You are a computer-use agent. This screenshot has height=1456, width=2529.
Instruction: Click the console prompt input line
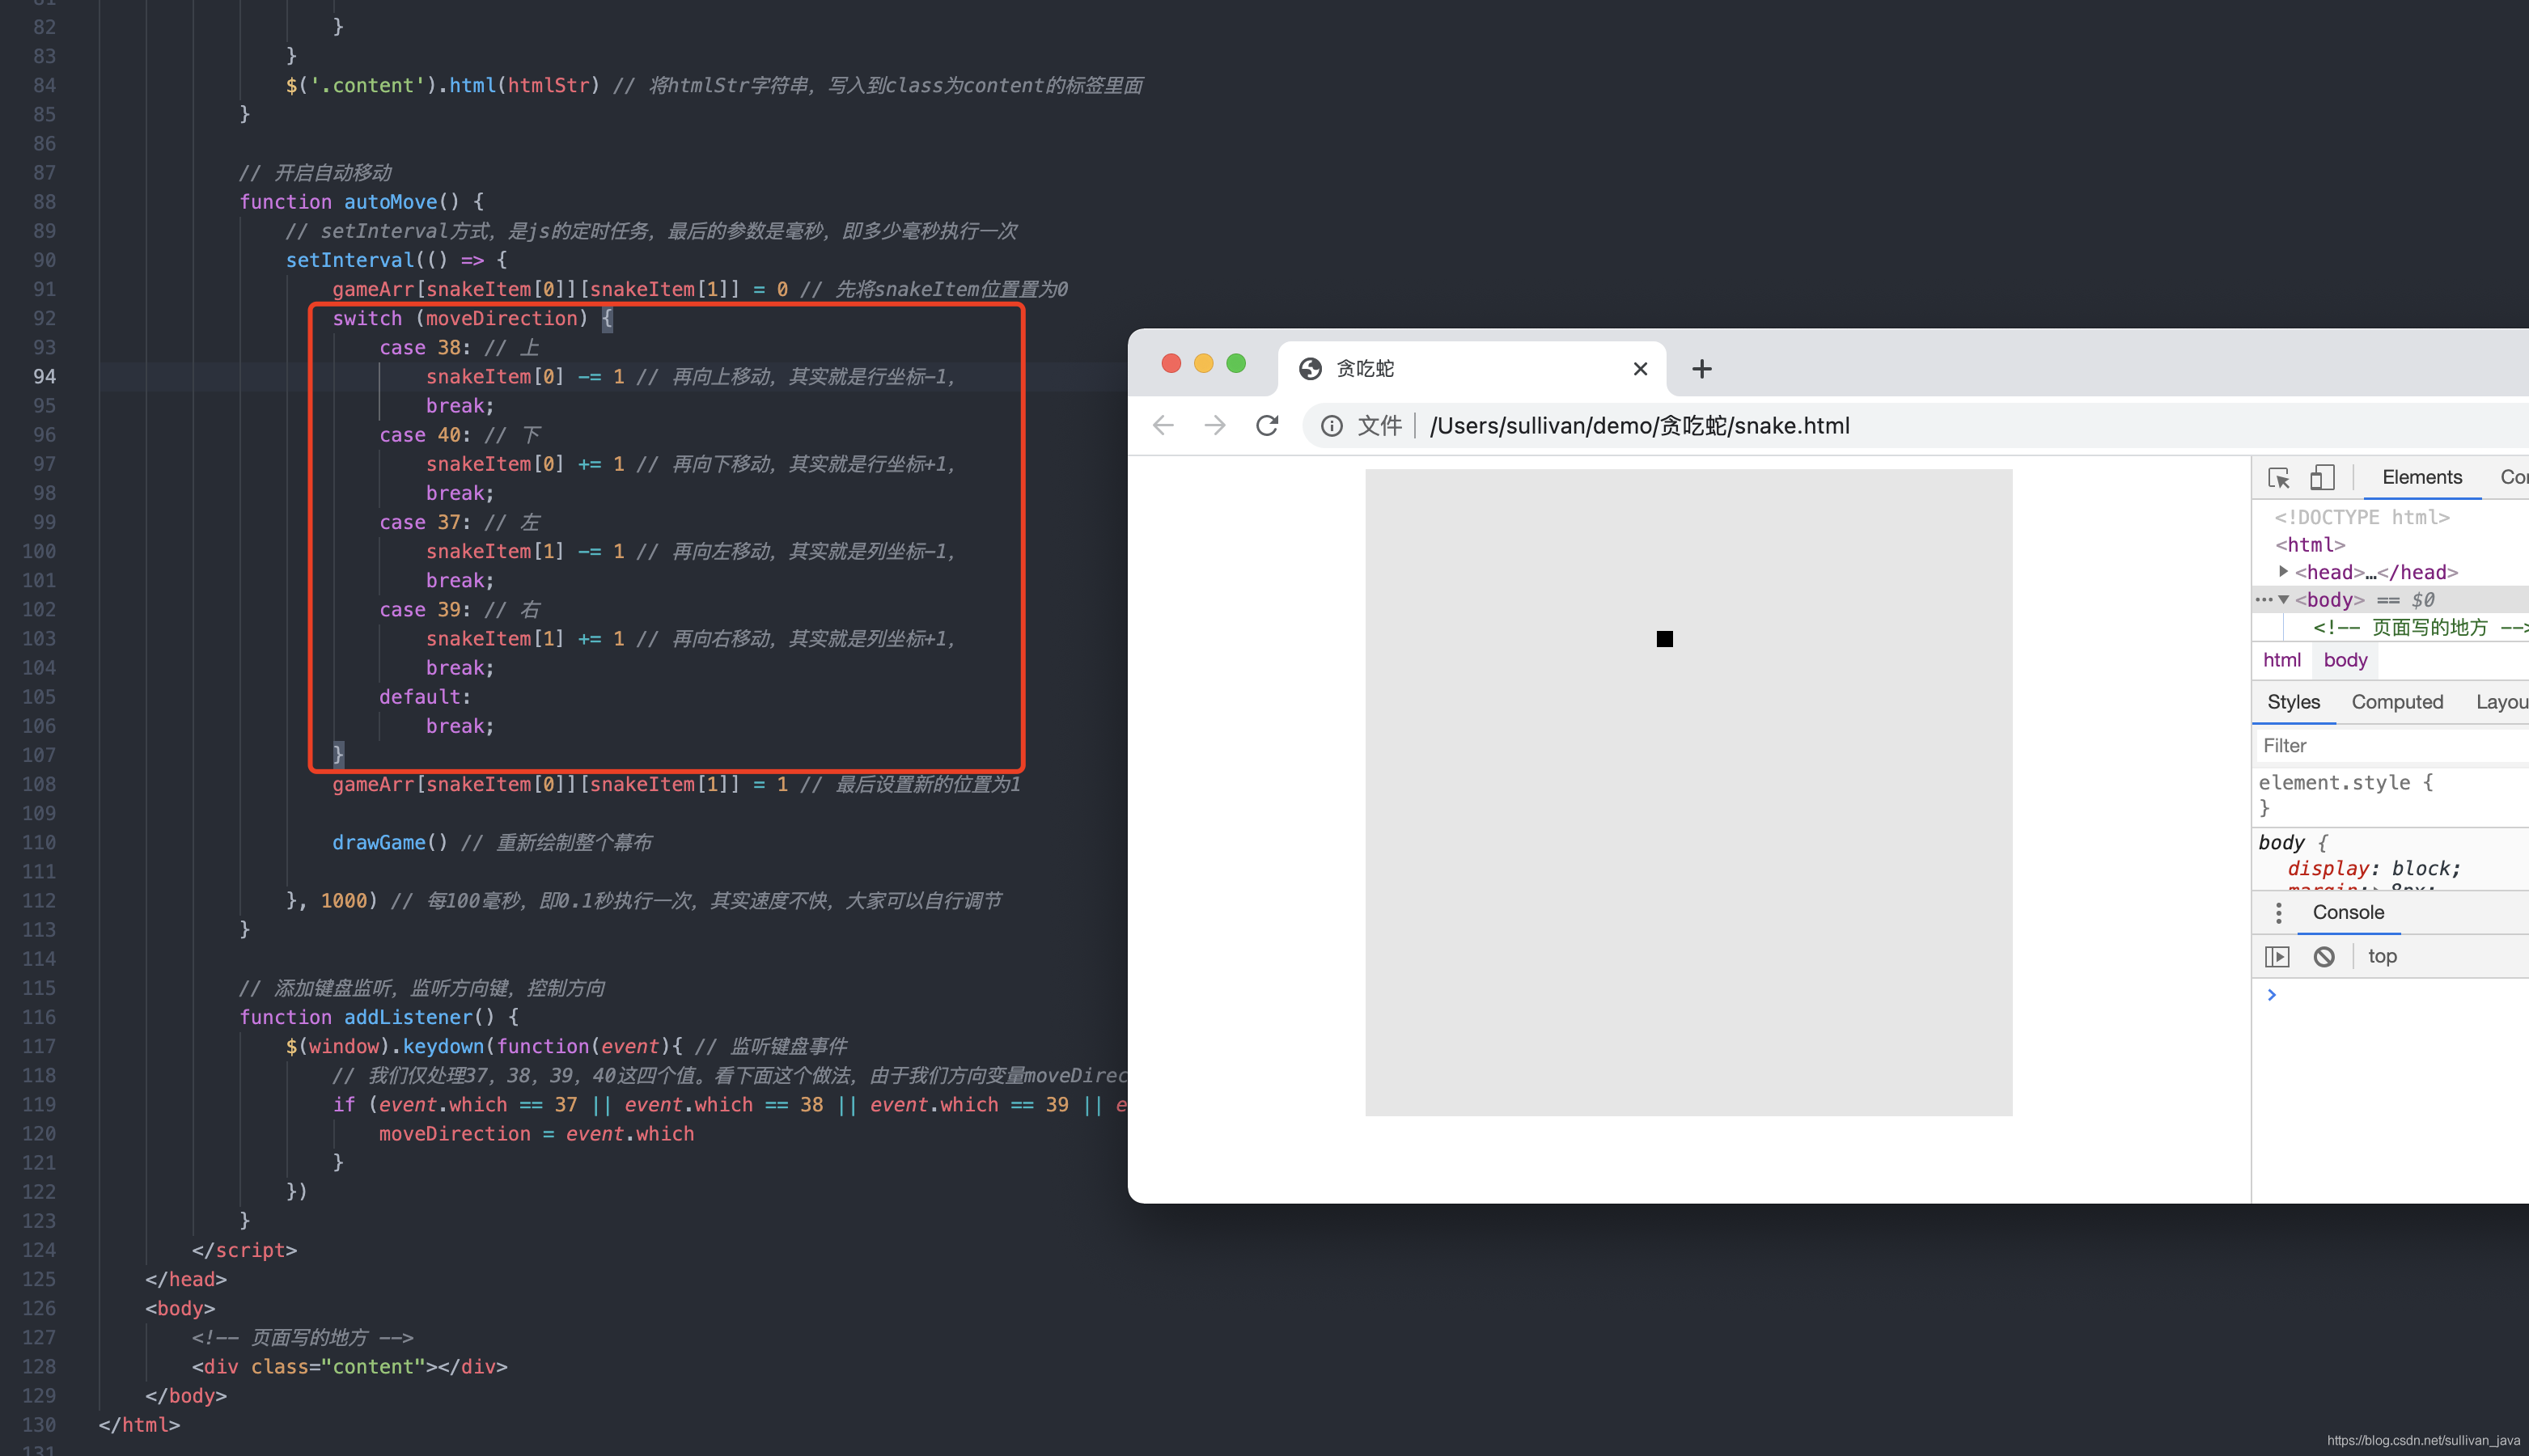click(2400, 995)
